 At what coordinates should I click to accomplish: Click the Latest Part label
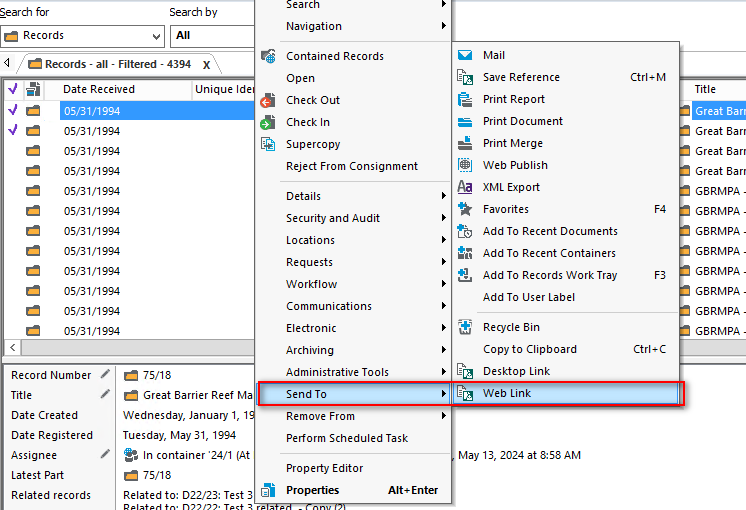pyautogui.click(x=38, y=475)
